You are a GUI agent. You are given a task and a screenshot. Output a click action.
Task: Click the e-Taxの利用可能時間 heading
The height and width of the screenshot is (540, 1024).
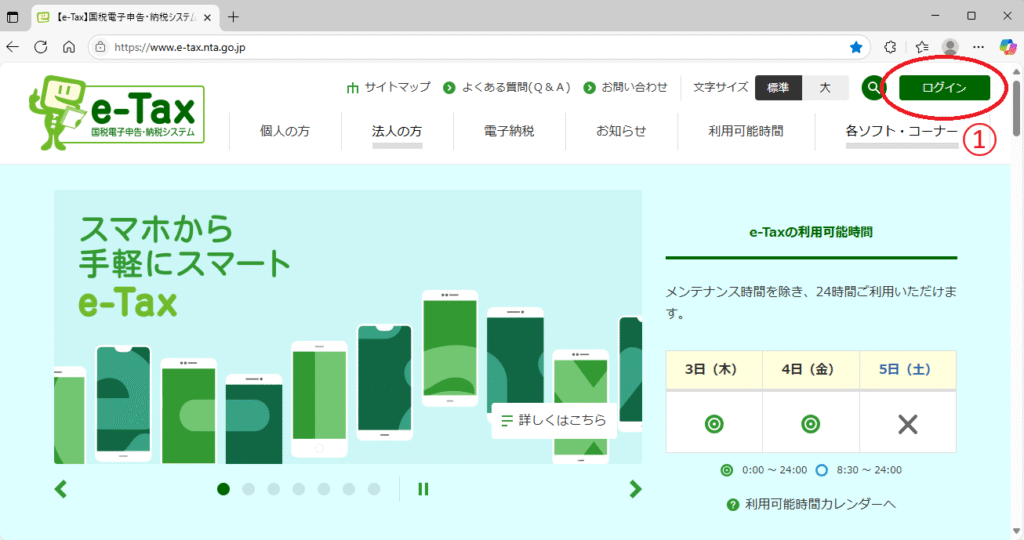[811, 232]
